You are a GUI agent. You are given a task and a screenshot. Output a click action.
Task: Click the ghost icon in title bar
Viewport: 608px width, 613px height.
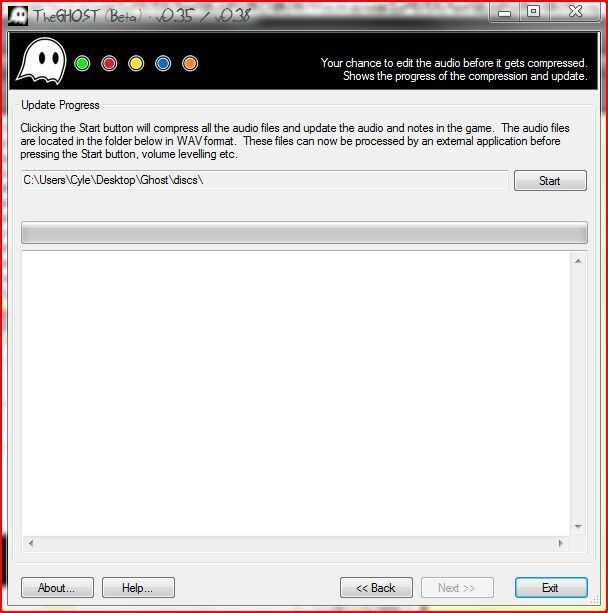(x=18, y=16)
